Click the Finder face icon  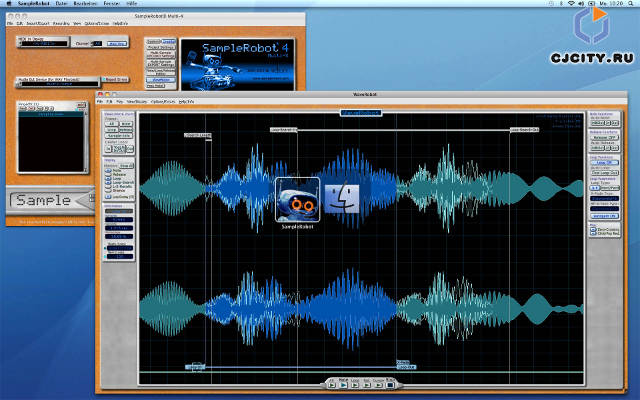342,199
